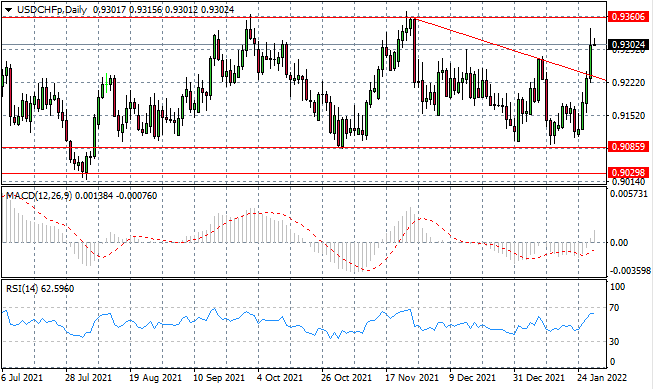This screenshot has height=389, width=654.
Task: Click the 0.92220 price axis value
Action: click(628, 83)
